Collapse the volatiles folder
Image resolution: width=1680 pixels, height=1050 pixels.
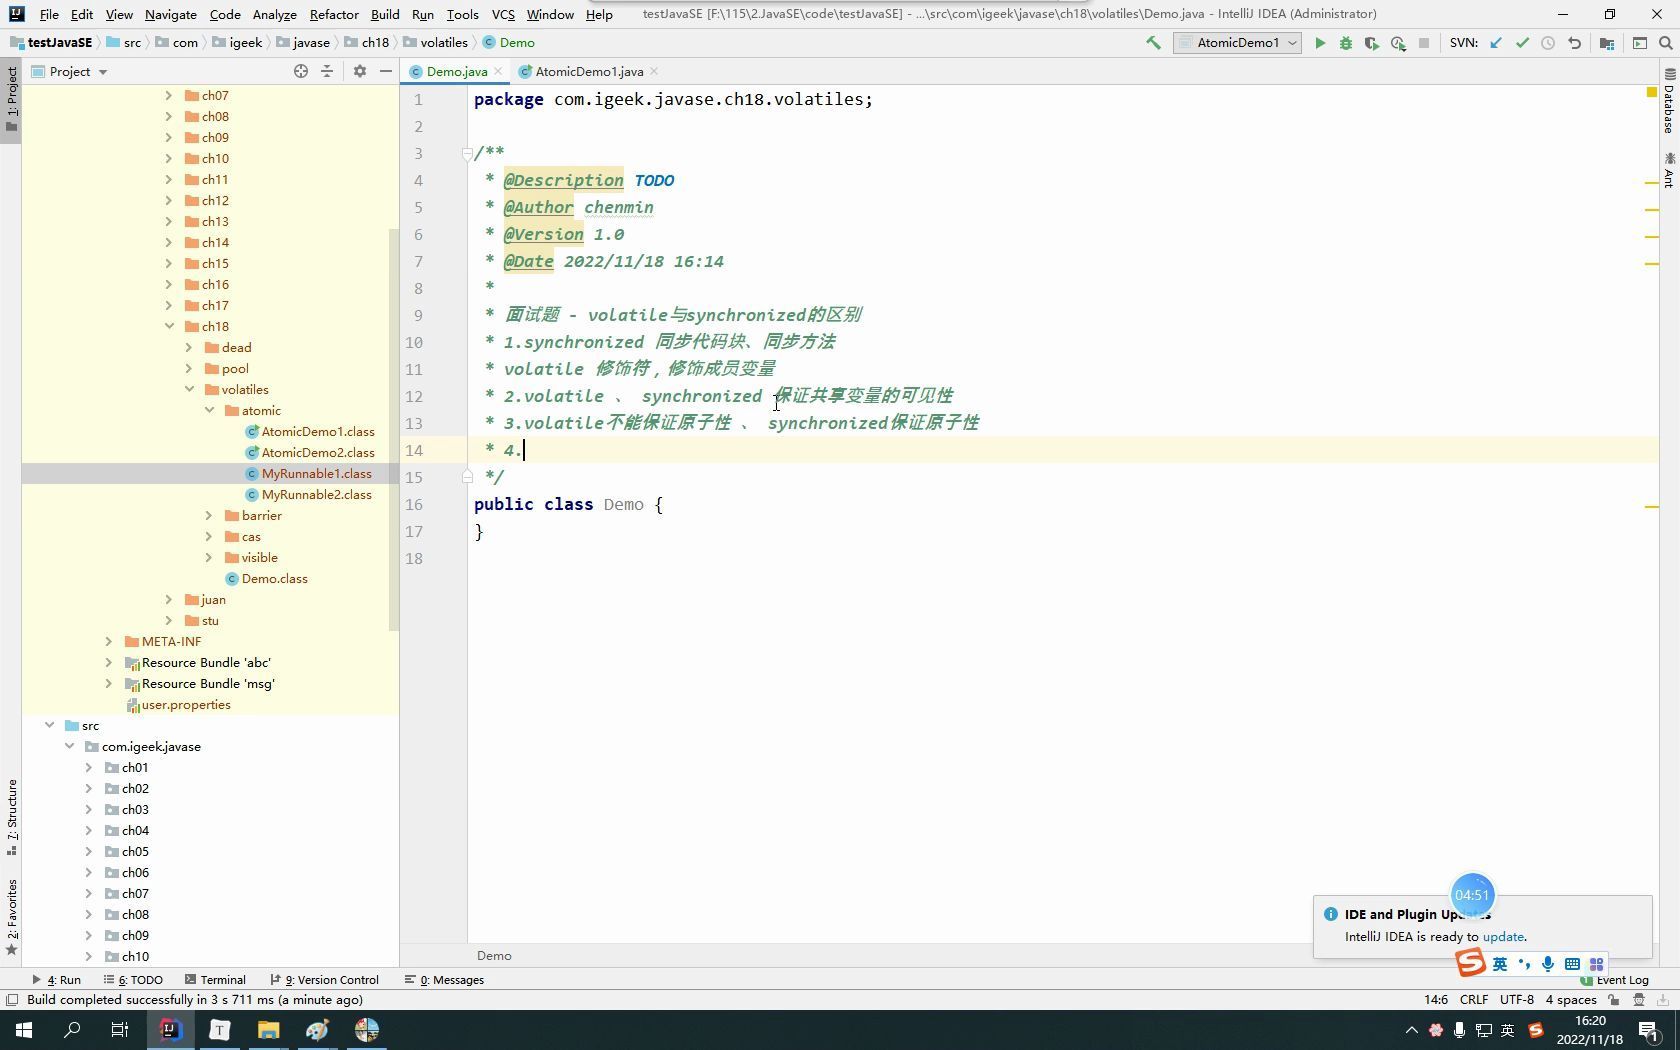[x=189, y=389]
